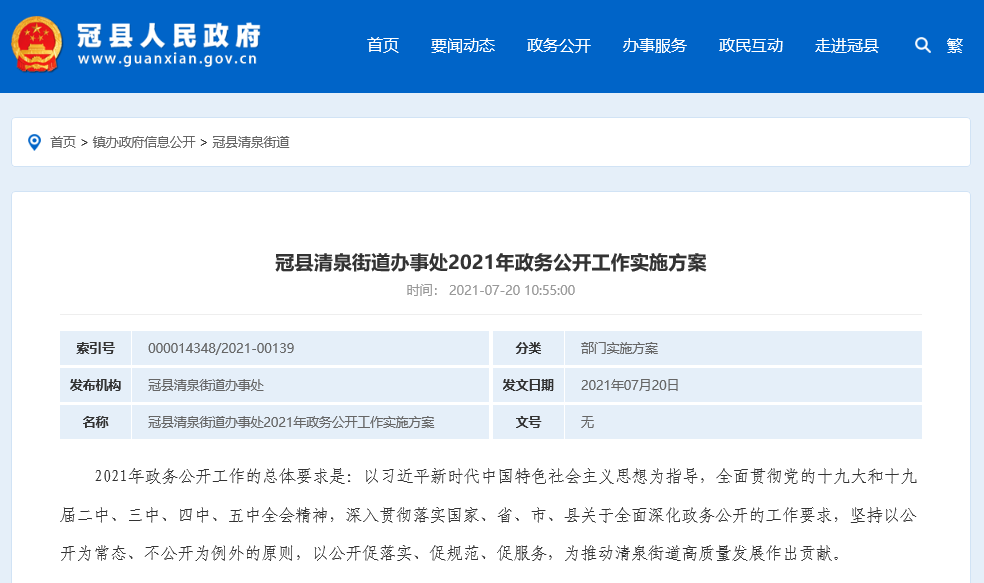Open 走进冠县 menu item
The image size is (984, 583).
847,45
